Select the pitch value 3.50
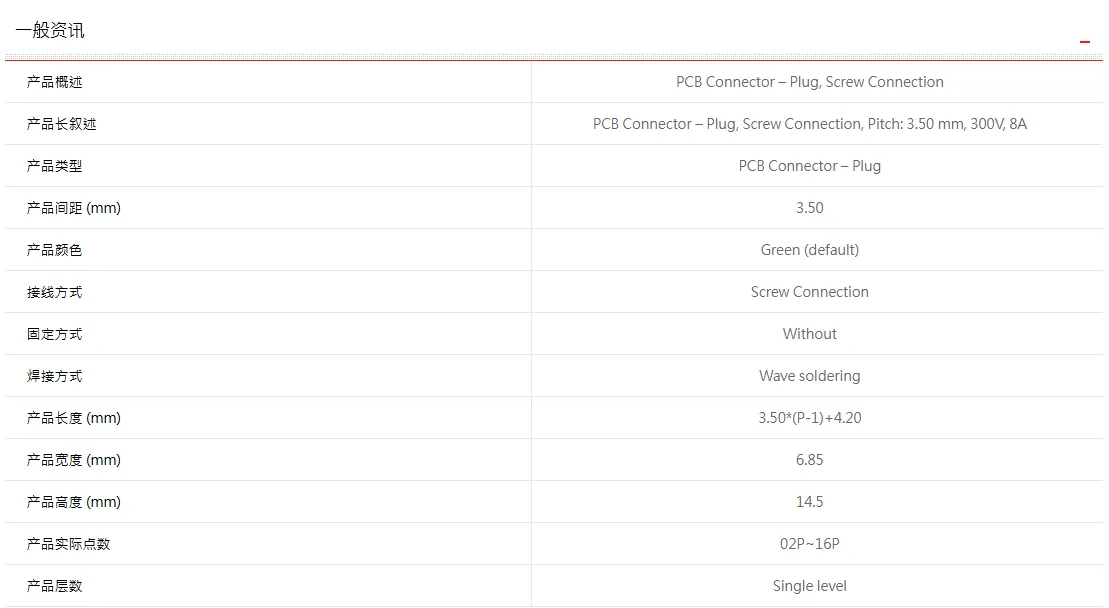This screenshot has height=608, width=1109. pyautogui.click(x=809, y=208)
